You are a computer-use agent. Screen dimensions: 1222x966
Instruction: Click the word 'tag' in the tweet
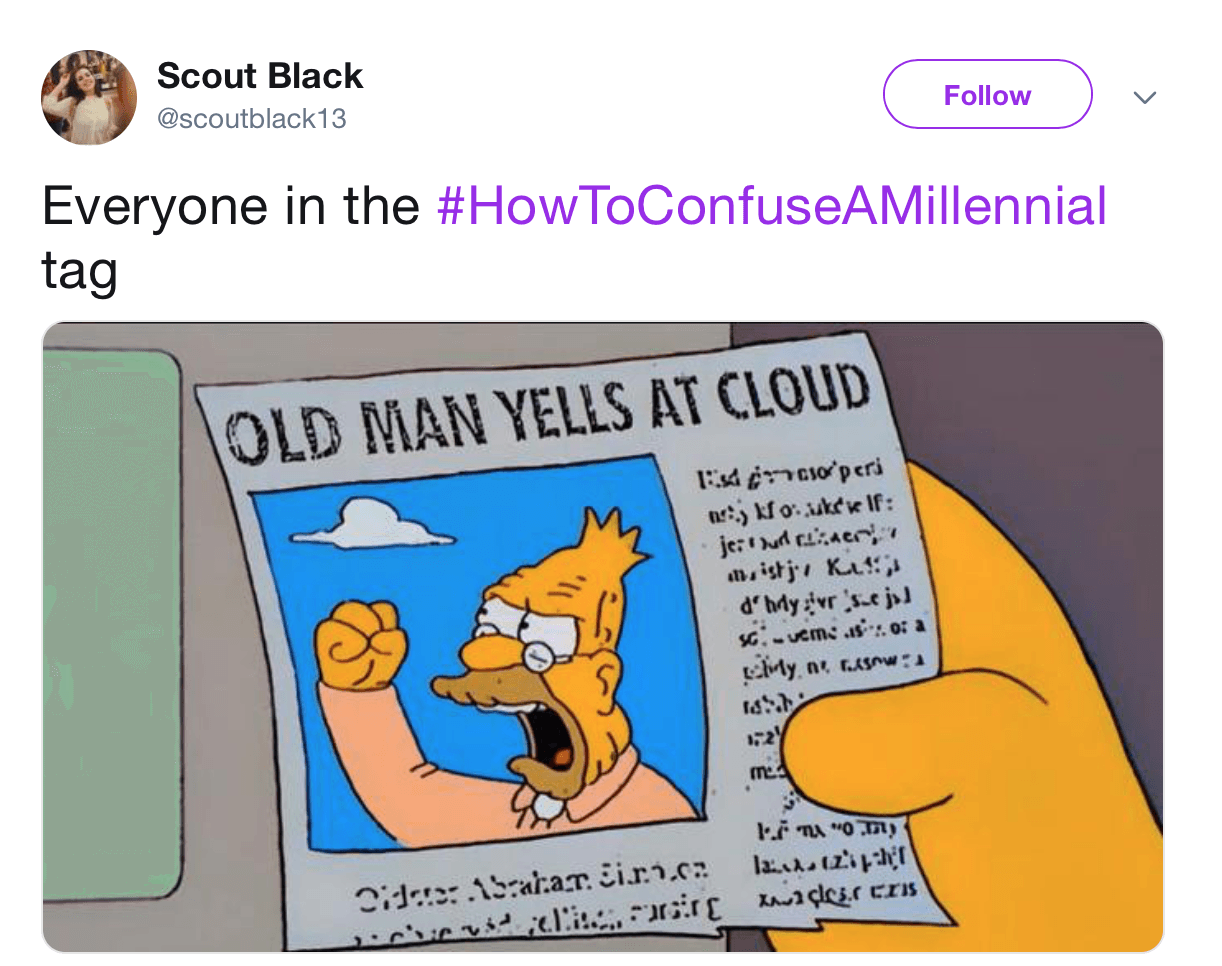[79, 268]
